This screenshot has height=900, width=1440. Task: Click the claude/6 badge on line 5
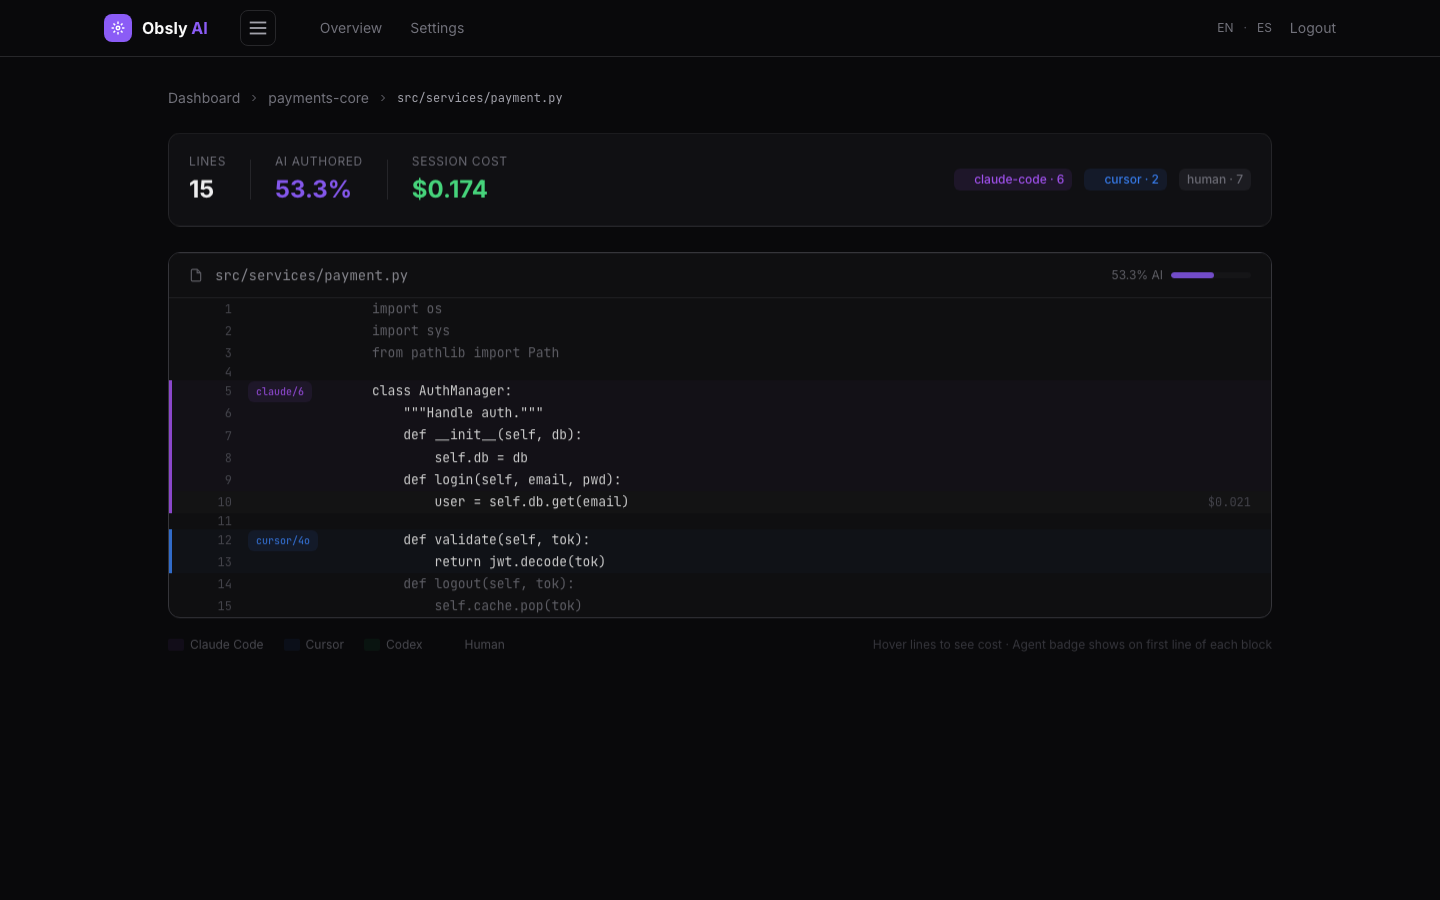coord(280,392)
